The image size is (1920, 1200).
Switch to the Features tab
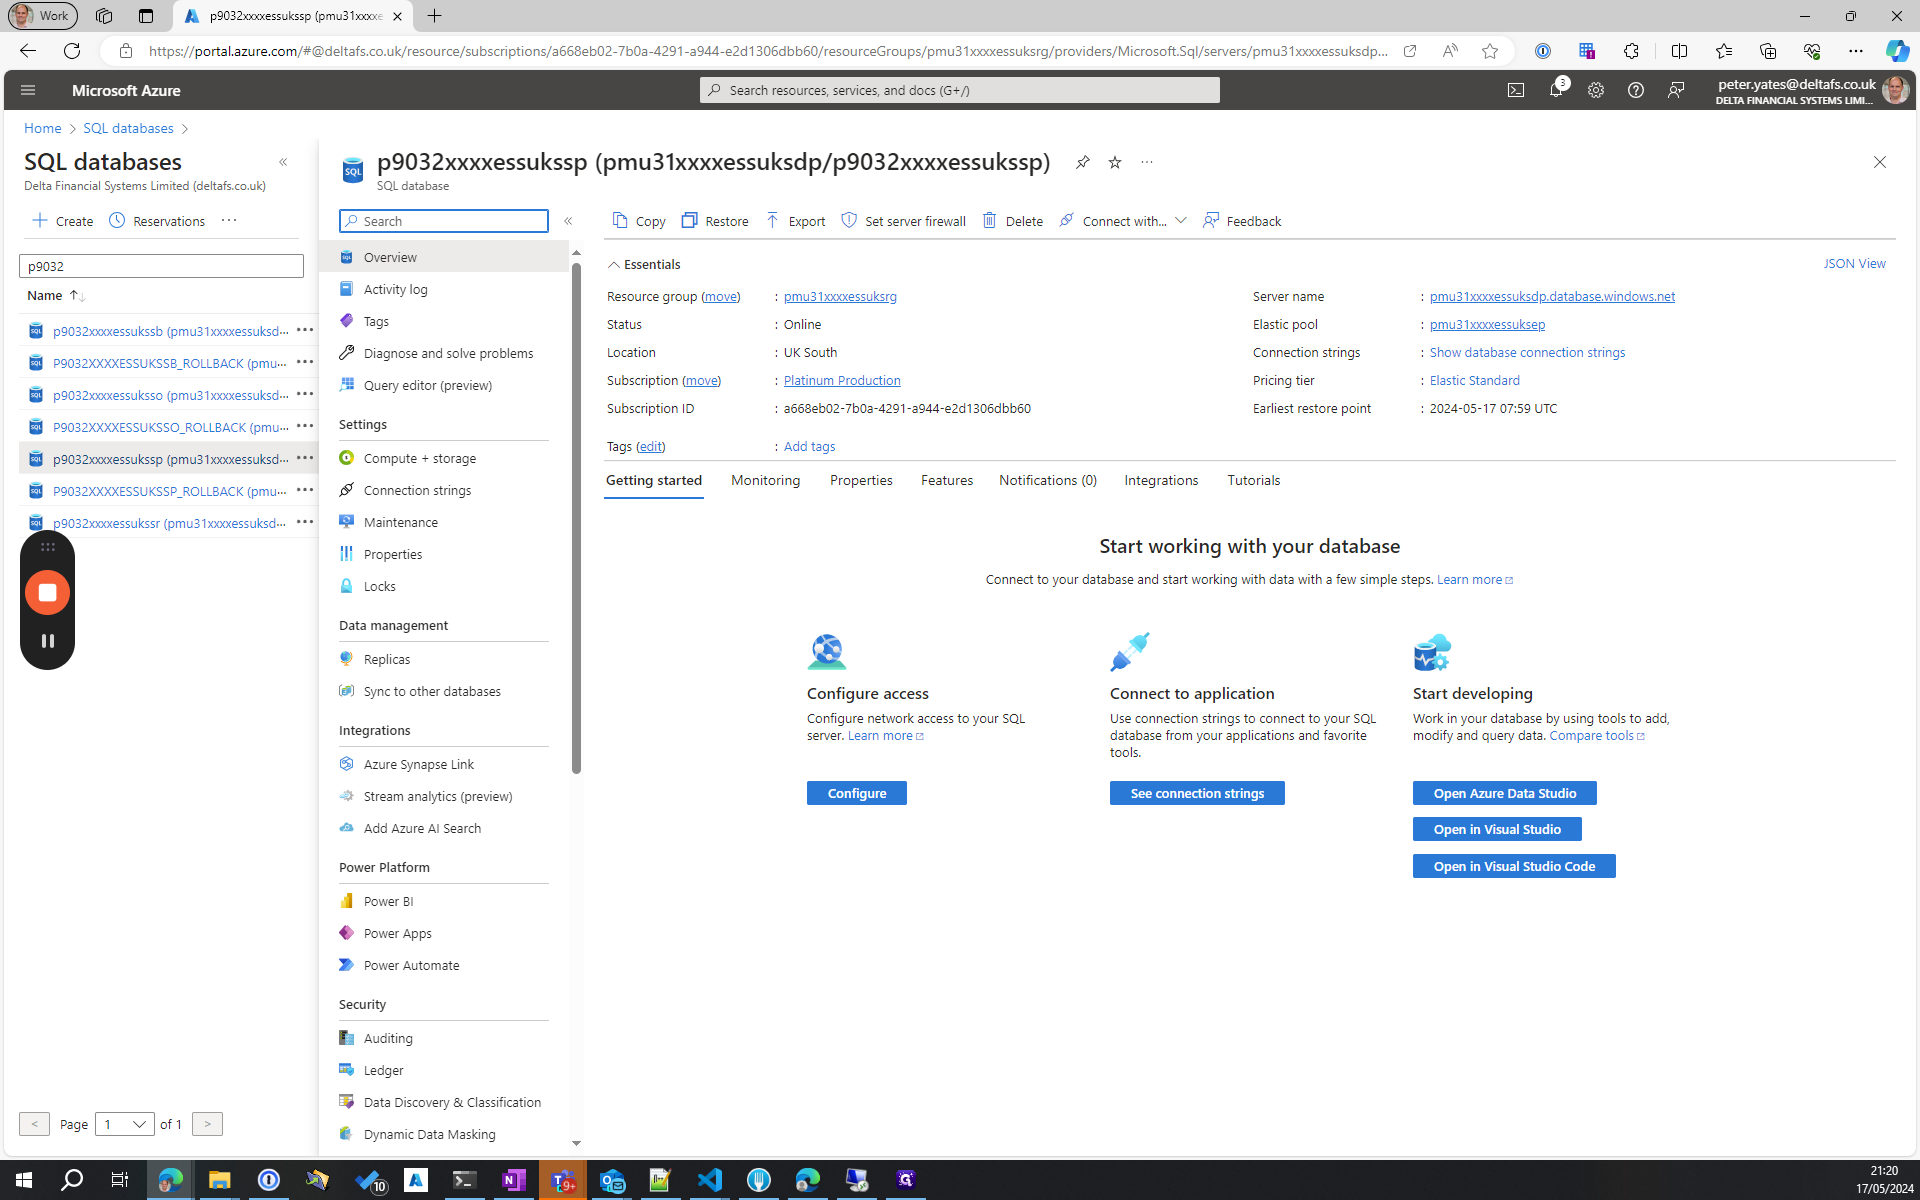pyautogui.click(x=946, y=481)
